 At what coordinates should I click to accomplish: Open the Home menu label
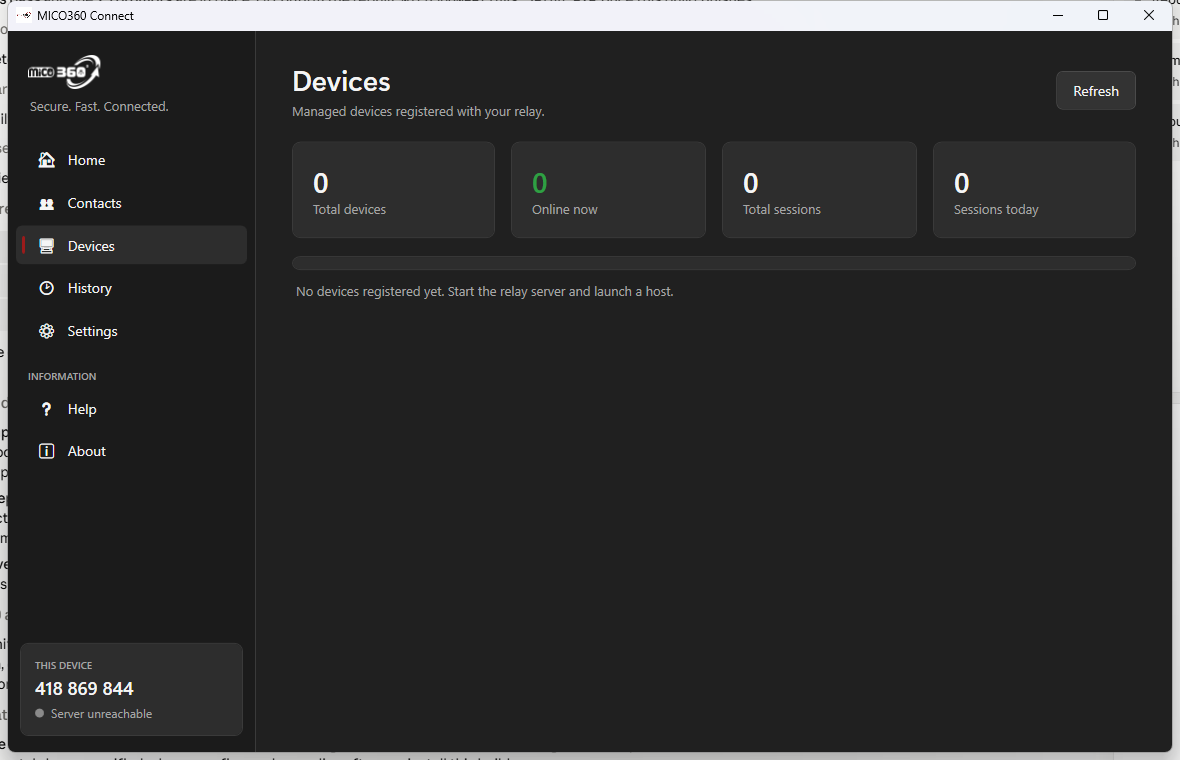[87, 160]
